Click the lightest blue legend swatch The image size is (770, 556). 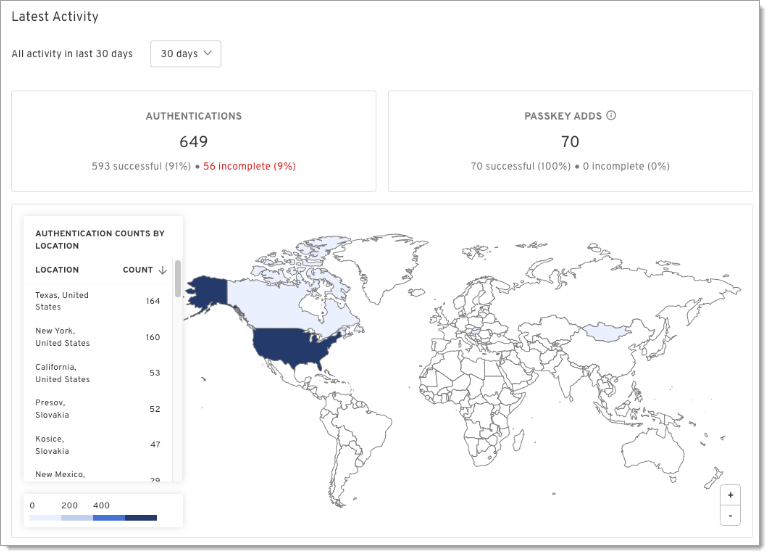tap(45, 518)
